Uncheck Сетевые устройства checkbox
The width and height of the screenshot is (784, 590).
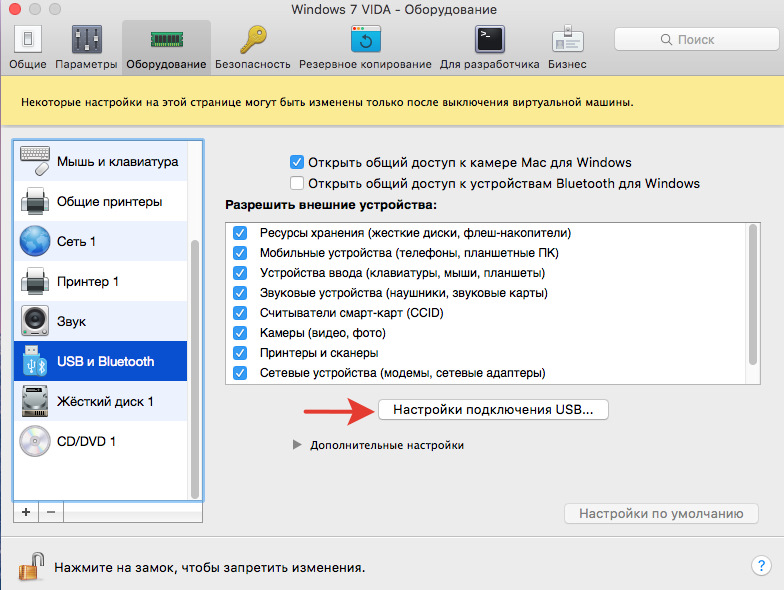coord(240,373)
